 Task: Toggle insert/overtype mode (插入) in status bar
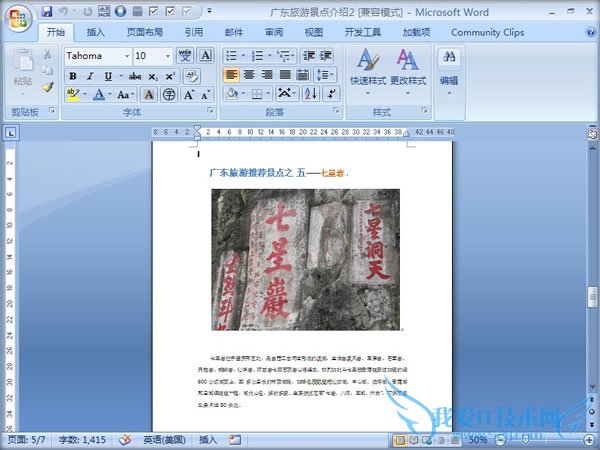click(208, 440)
